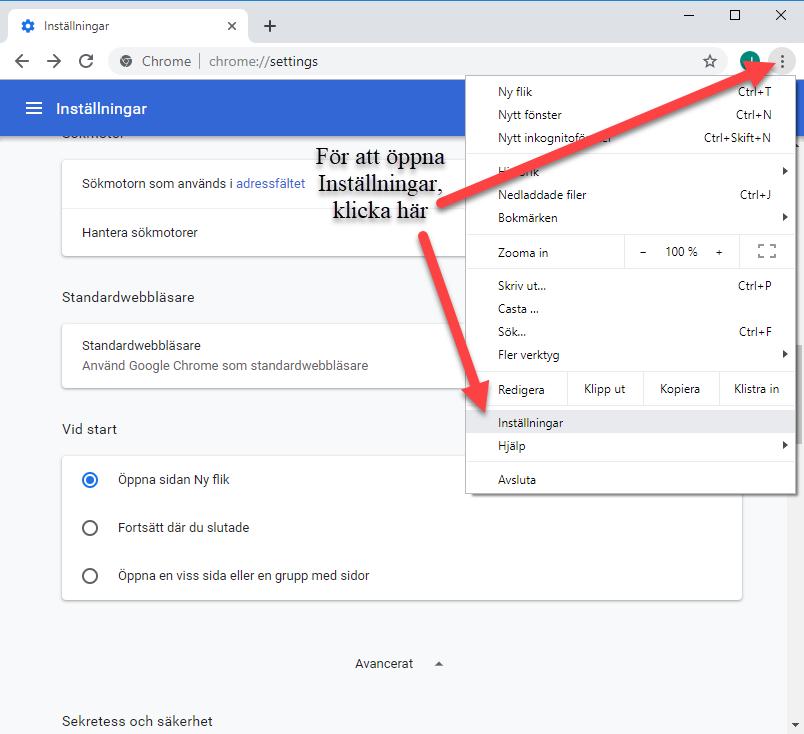Click the Chrome site info icon
804x734 pixels.
click(126, 62)
